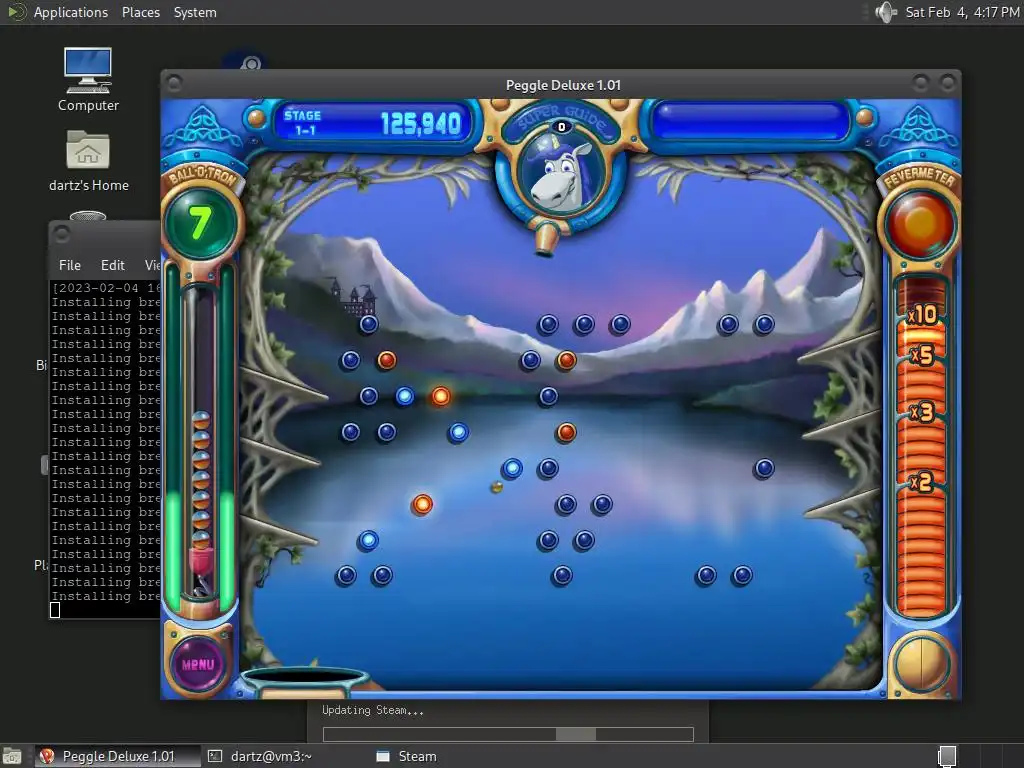
Task: Click the Fevermeter orange orb
Action: [920, 224]
